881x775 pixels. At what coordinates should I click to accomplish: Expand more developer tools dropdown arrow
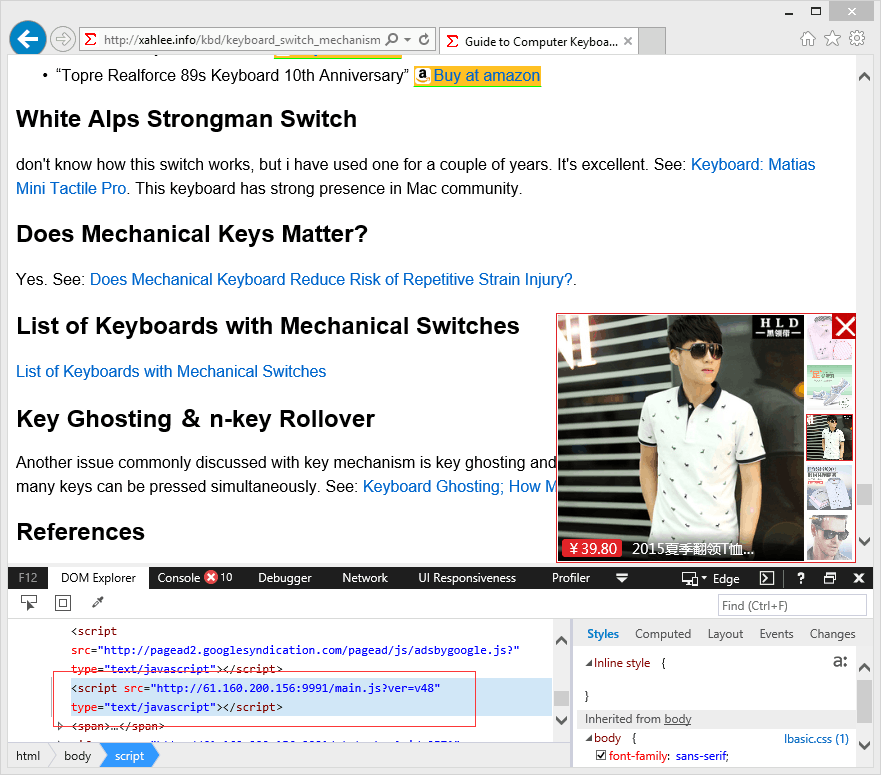point(622,578)
